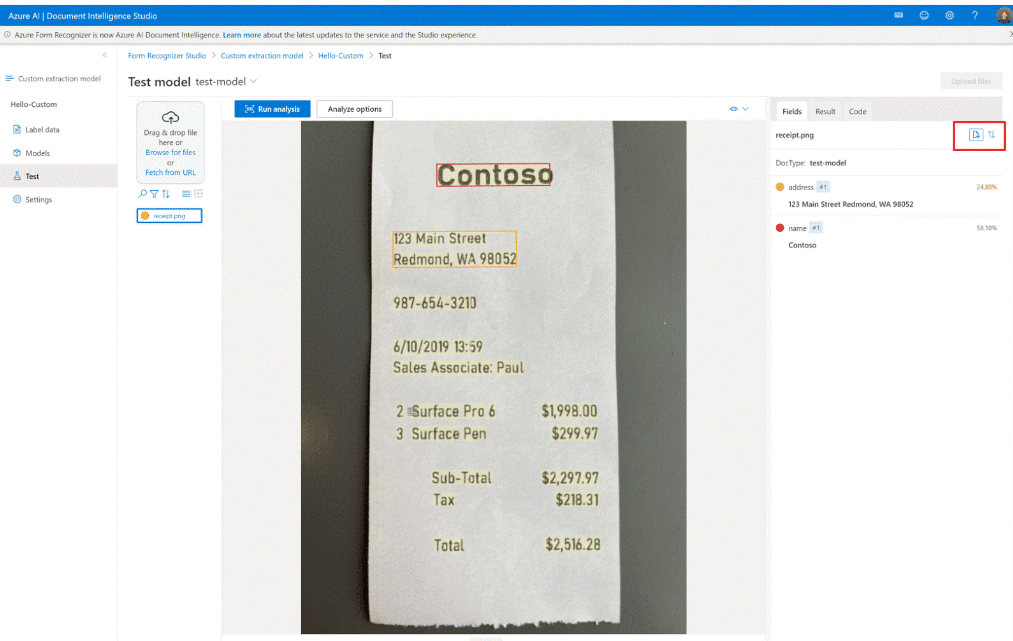Open Models in the sidebar

point(37,153)
